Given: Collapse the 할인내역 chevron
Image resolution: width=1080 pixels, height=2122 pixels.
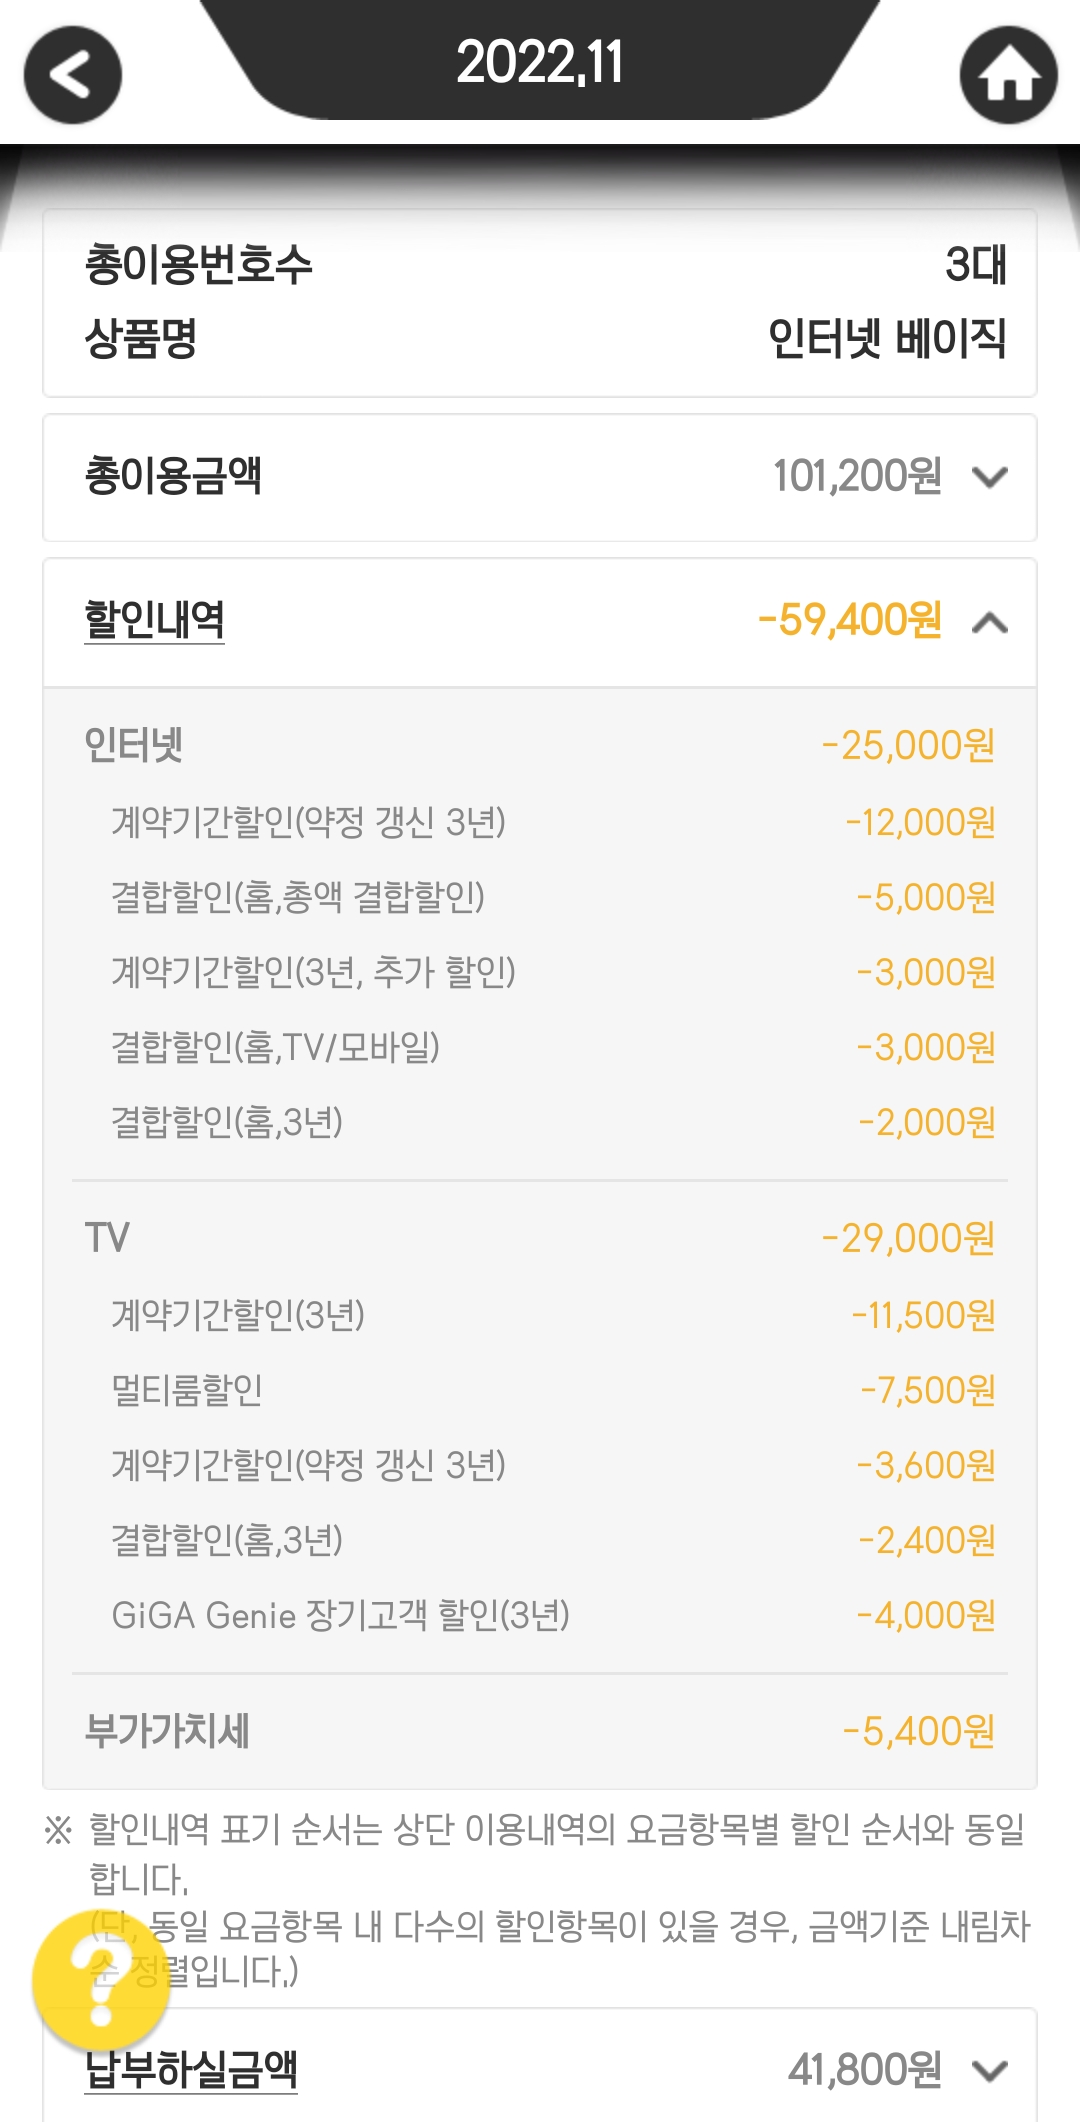Looking at the screenshot, I should coord(989,623).
